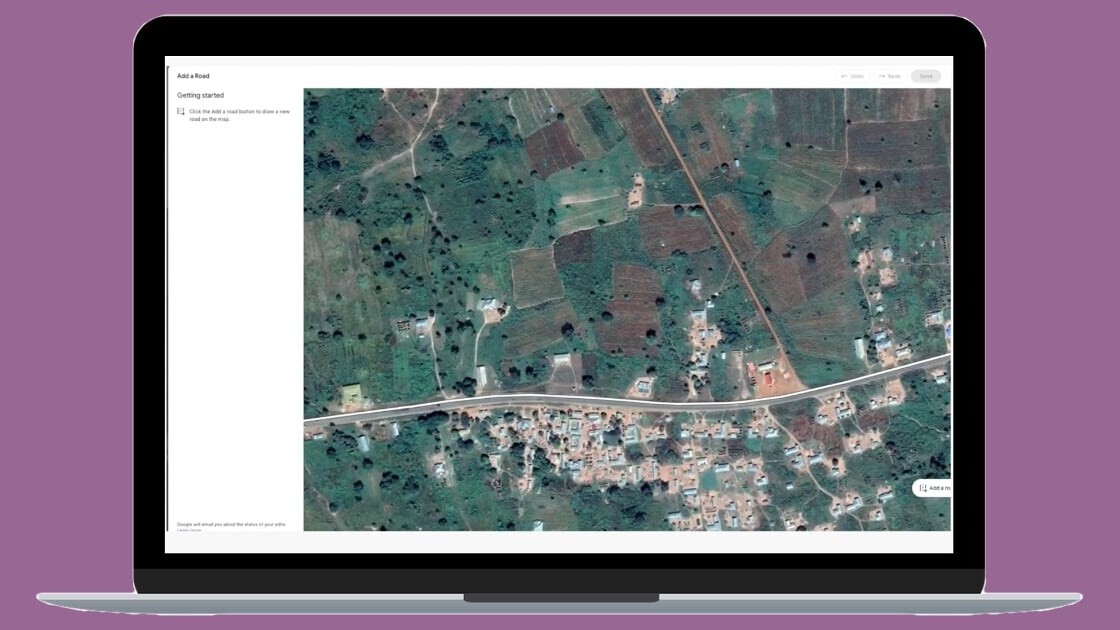The image size is (1120, 630).
Task: Click the left end of the white road
Action: pyautogui.click(x=308, y=420)
